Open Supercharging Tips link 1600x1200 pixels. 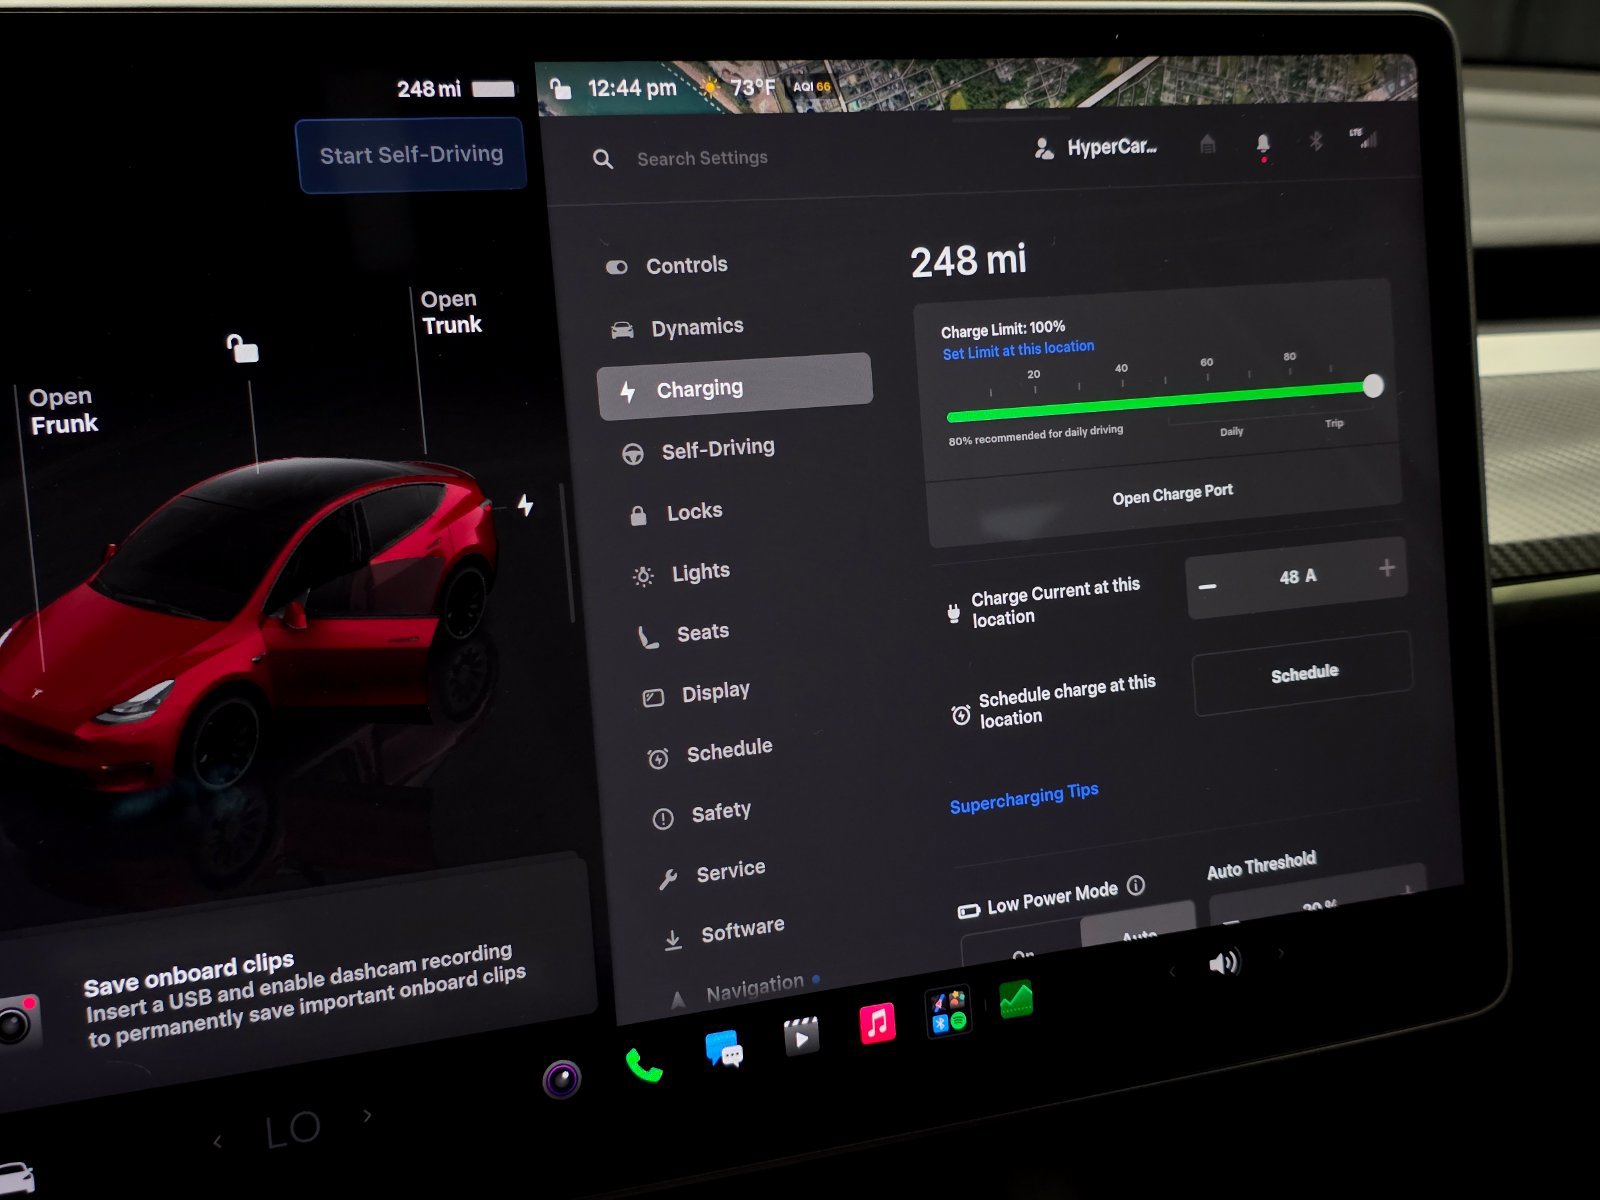(1023, 798)
